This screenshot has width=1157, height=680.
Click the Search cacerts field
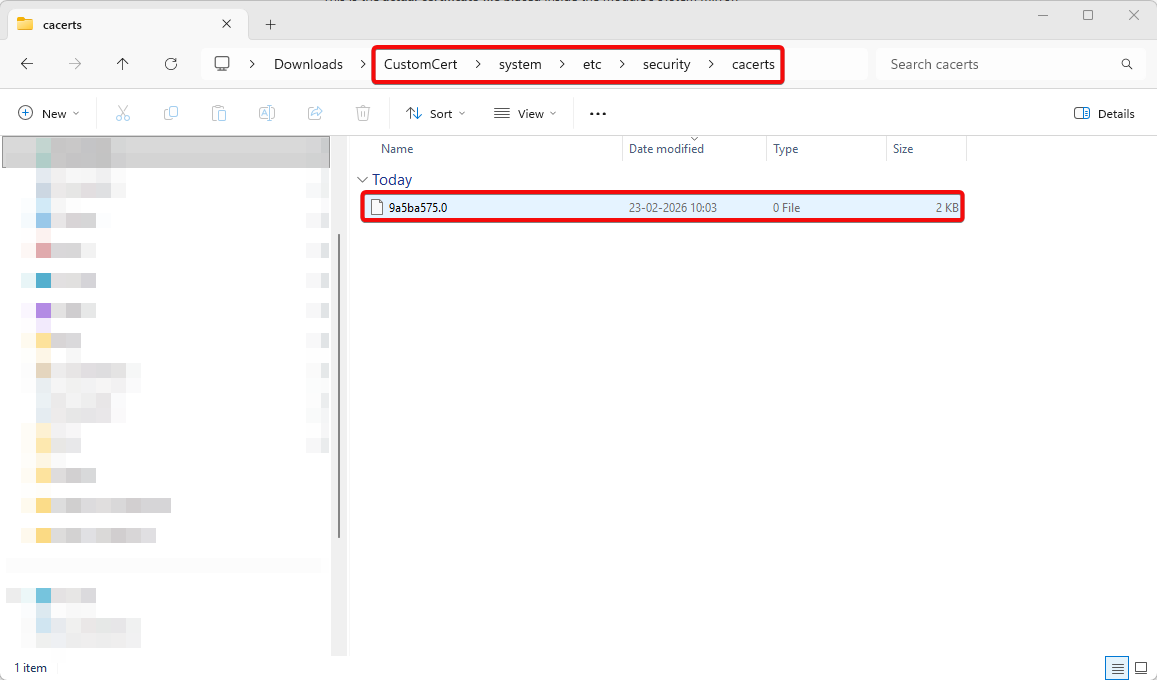[1000, 64]
